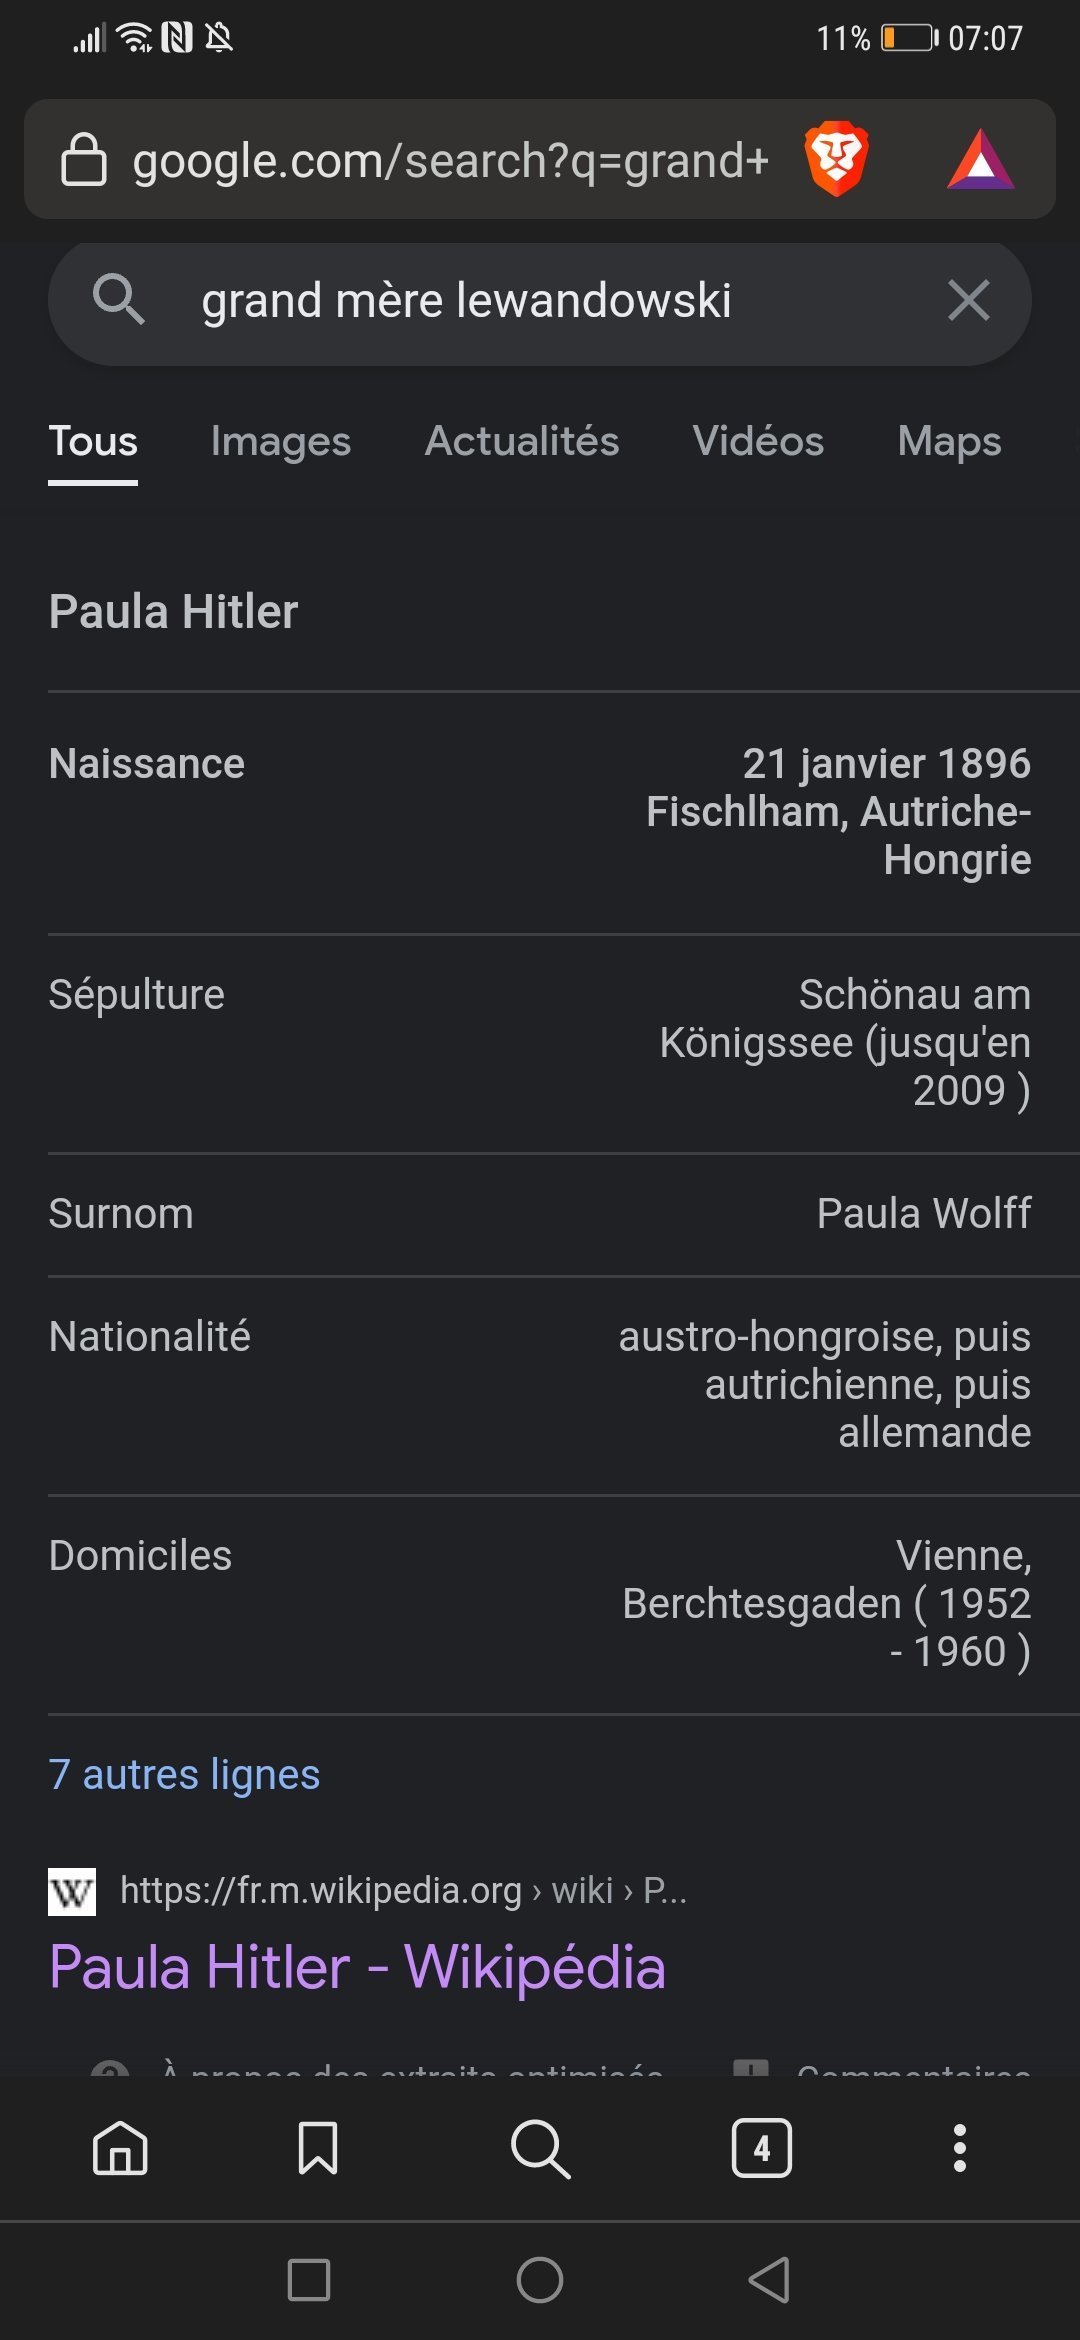
Task: Tap the magnifier icon in search box
Action: point(118,300)
